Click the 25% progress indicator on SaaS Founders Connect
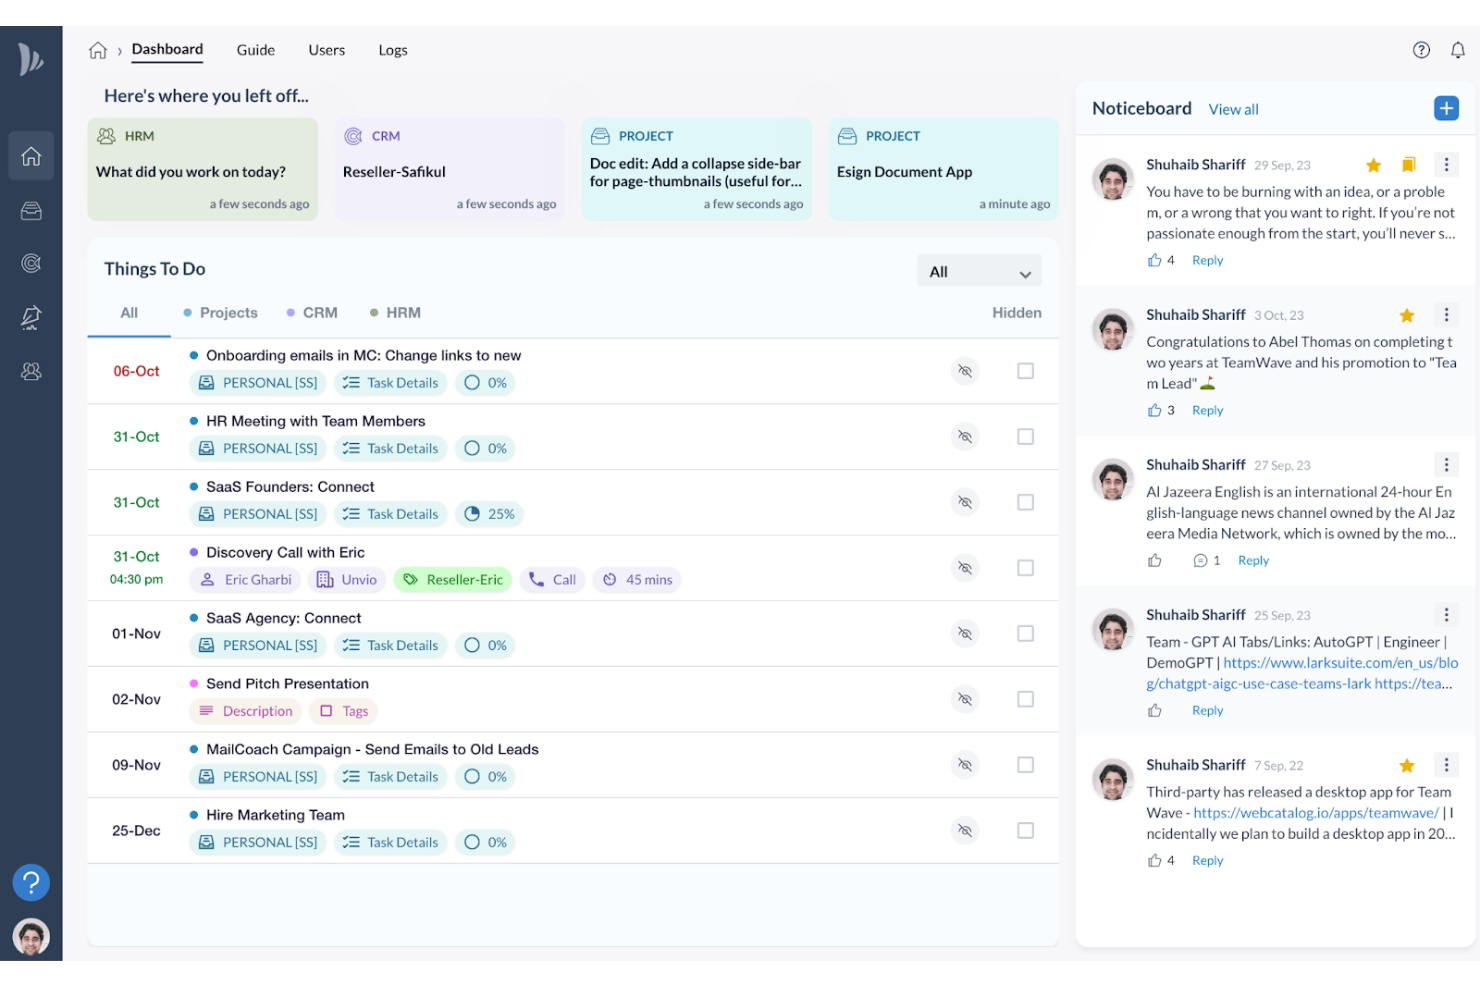This screenshot has width=1480, height=987. [488, 513]
